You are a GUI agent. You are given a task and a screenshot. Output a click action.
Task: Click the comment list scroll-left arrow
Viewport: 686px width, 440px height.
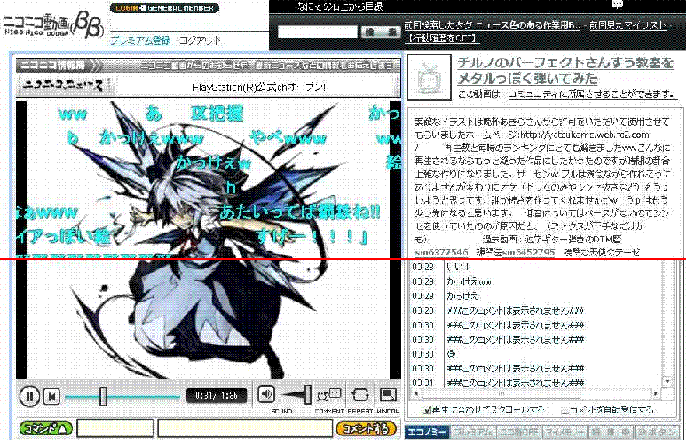coord(415,394)
